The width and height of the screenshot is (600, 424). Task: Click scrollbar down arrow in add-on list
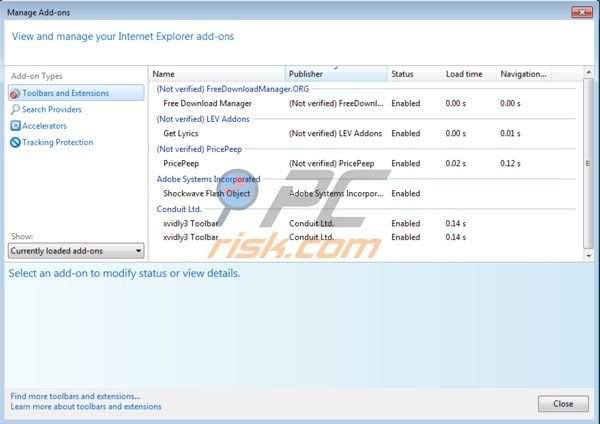589,256
